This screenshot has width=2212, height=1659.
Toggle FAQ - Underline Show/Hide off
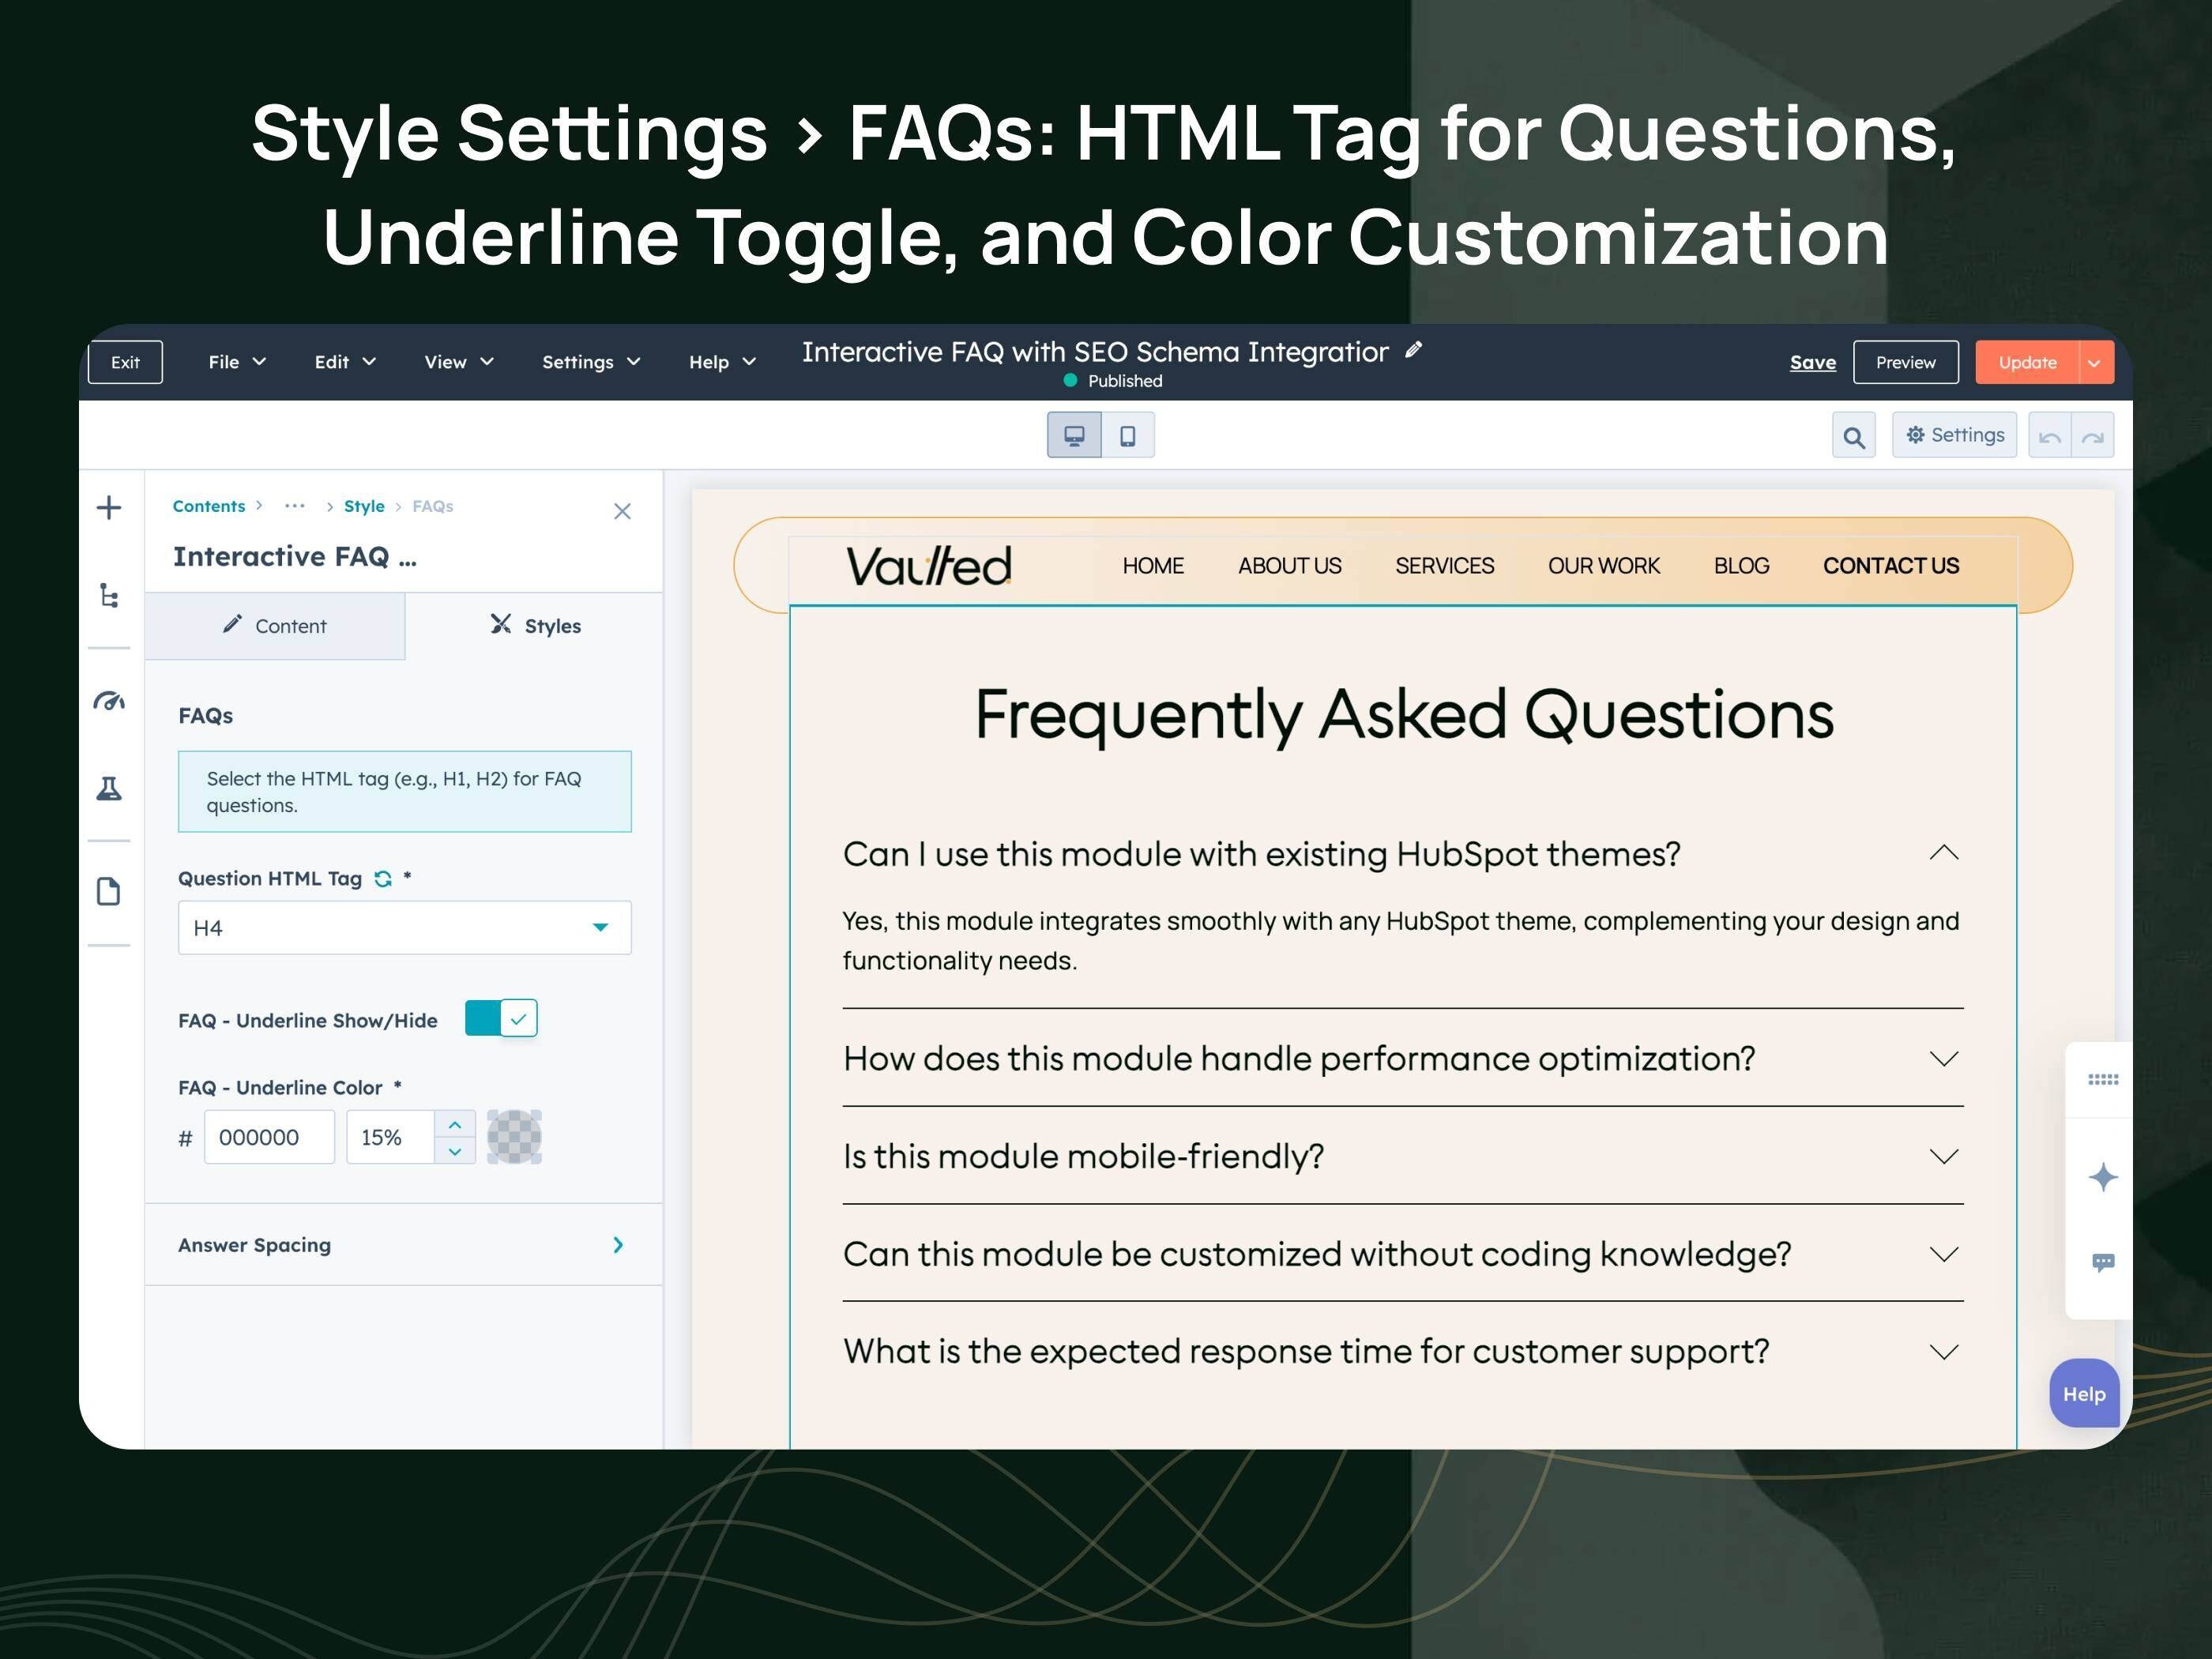500,1018
